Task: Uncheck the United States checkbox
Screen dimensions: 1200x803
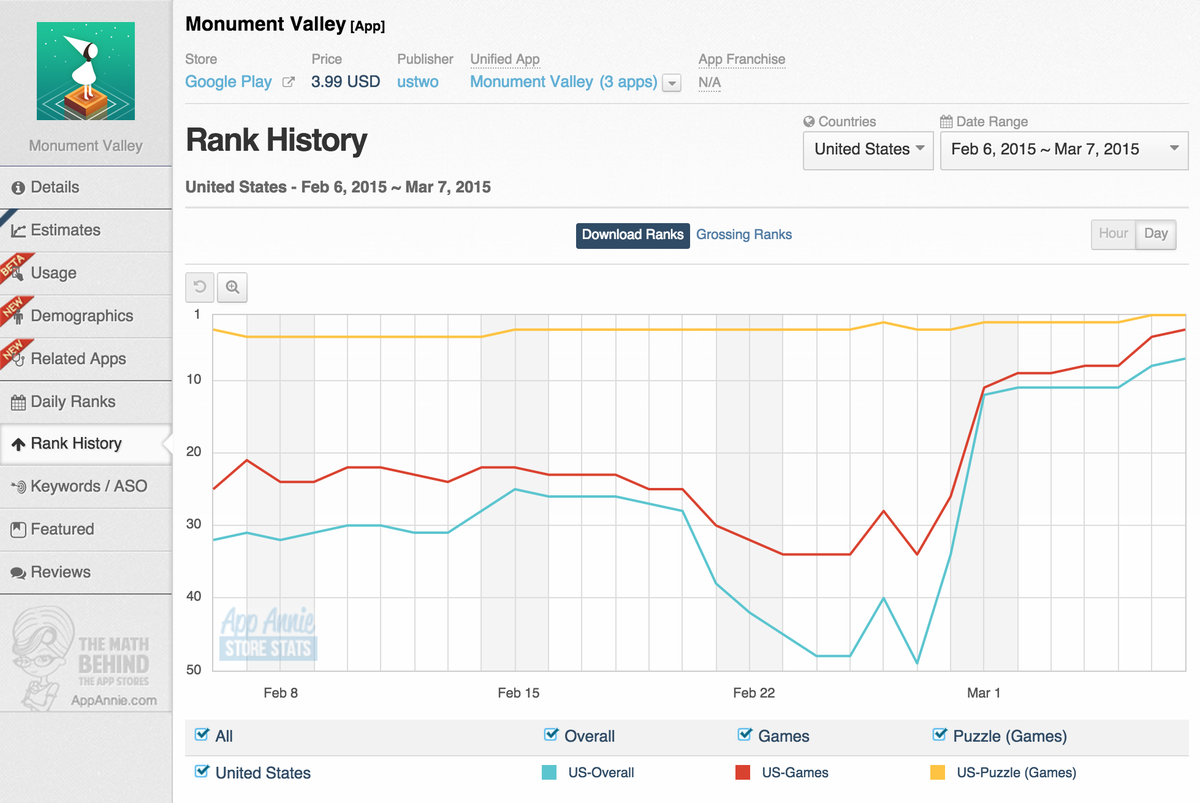Action: 202,771
